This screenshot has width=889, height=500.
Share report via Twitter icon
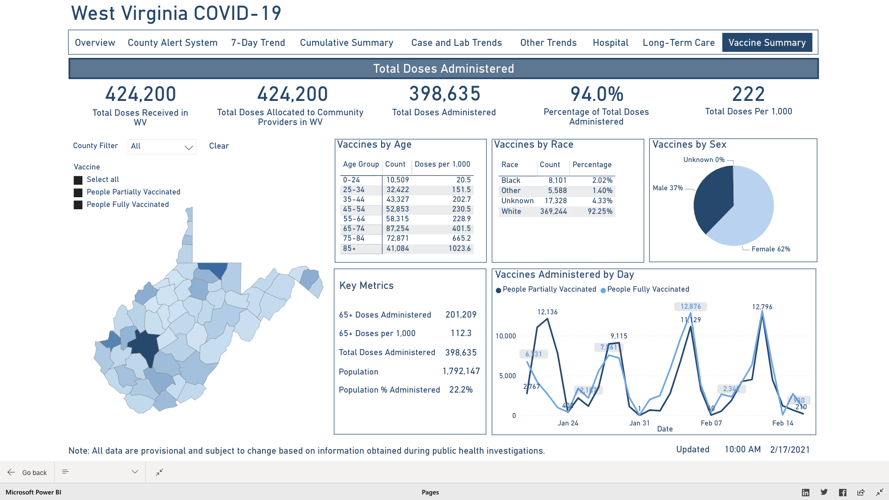tap(824, 492)
